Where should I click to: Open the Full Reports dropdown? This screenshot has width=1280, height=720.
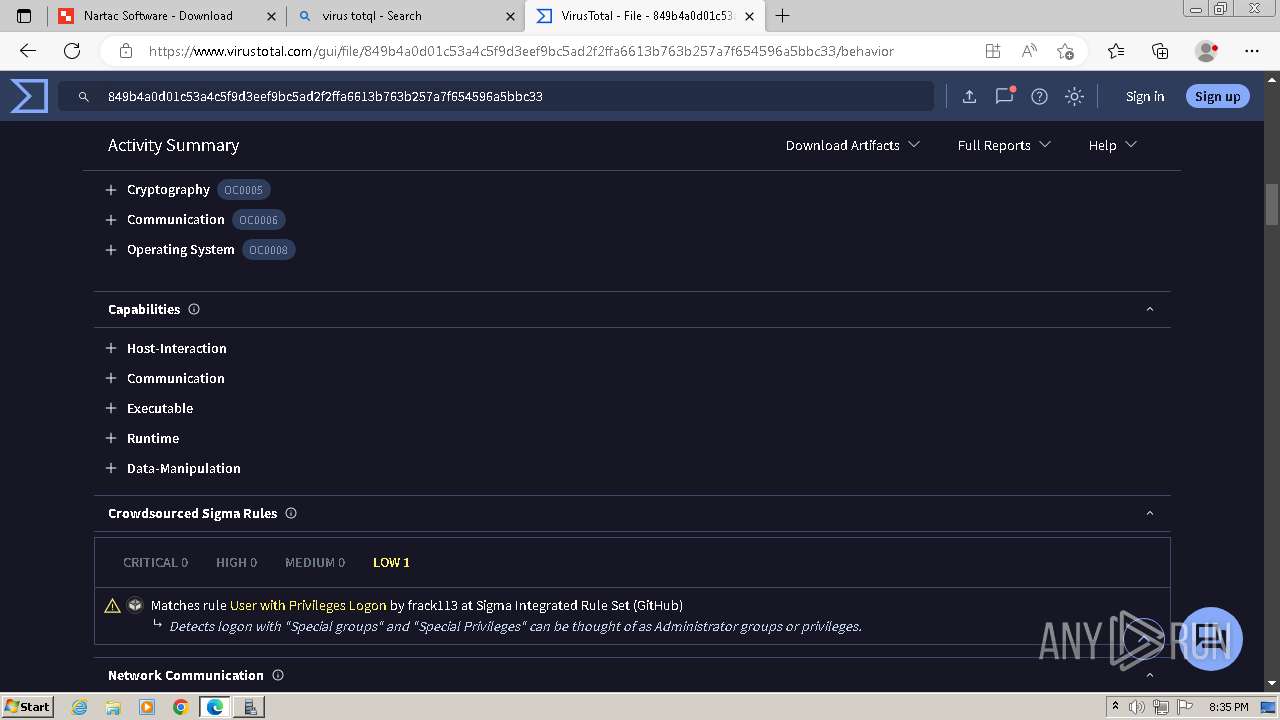1004,145
